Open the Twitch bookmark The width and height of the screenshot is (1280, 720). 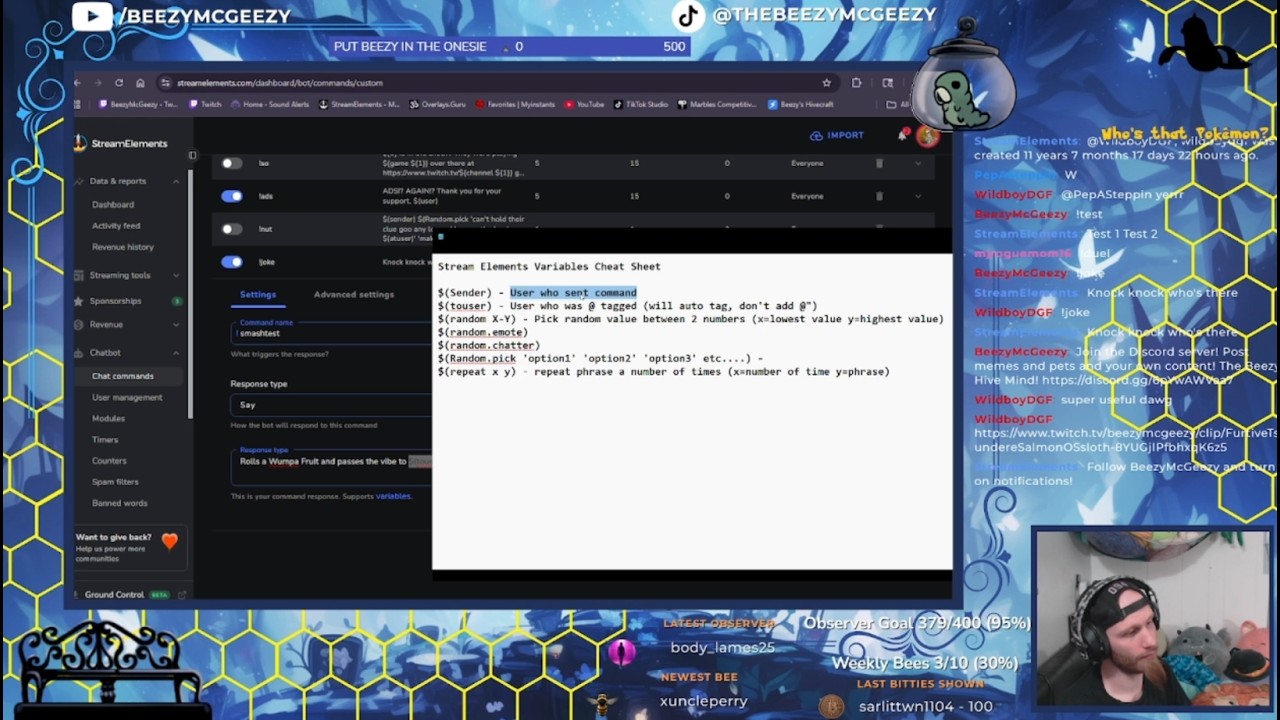(205, 104)
